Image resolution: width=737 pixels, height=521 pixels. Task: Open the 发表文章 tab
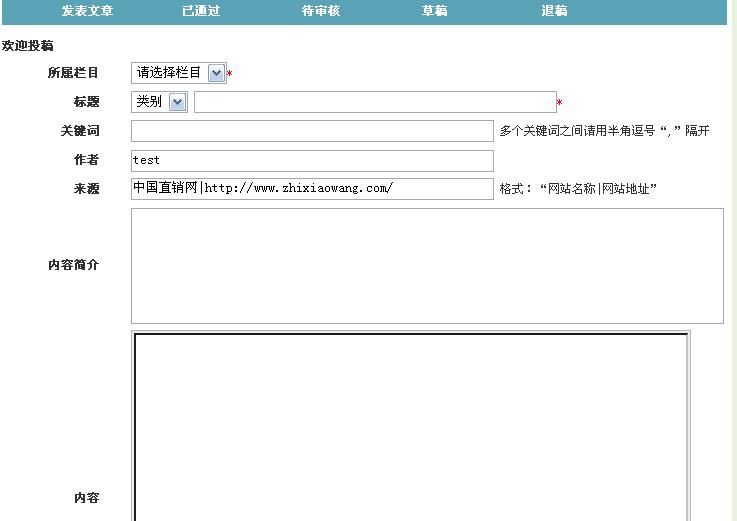[87, 11]
